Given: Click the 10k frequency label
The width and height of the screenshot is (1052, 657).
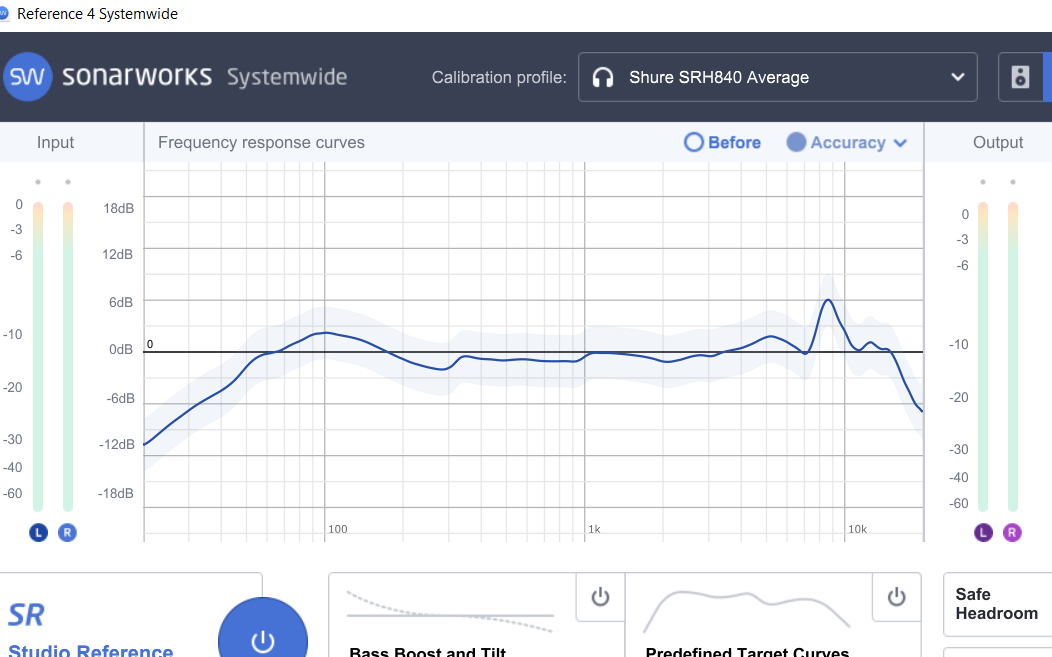Looking at the screenshot, I should click(857, 529).
